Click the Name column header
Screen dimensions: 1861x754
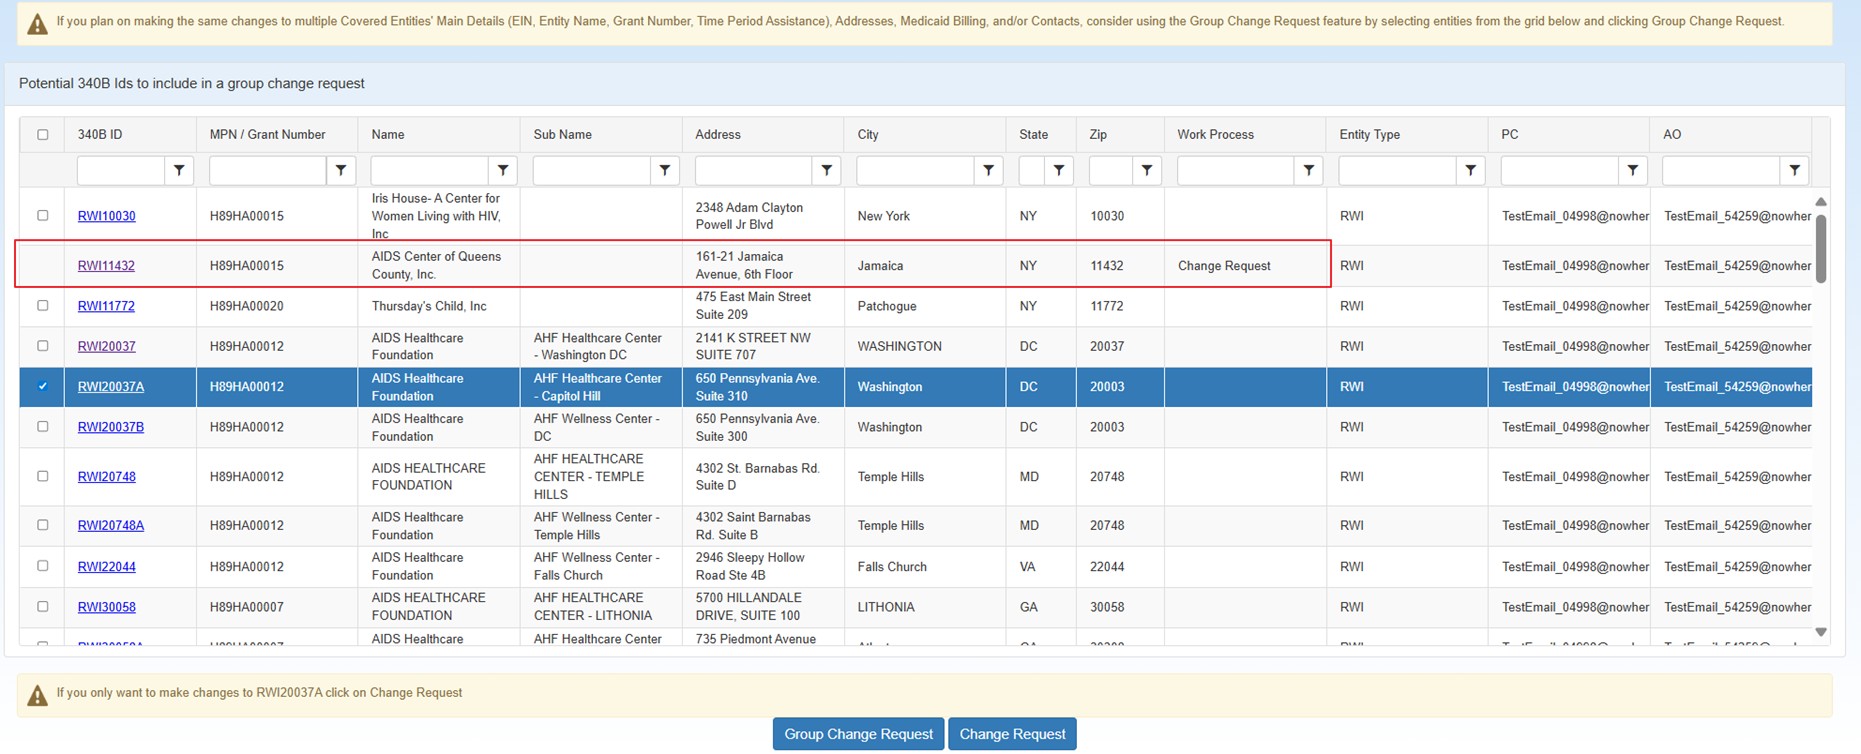click(x=388, y=135)
